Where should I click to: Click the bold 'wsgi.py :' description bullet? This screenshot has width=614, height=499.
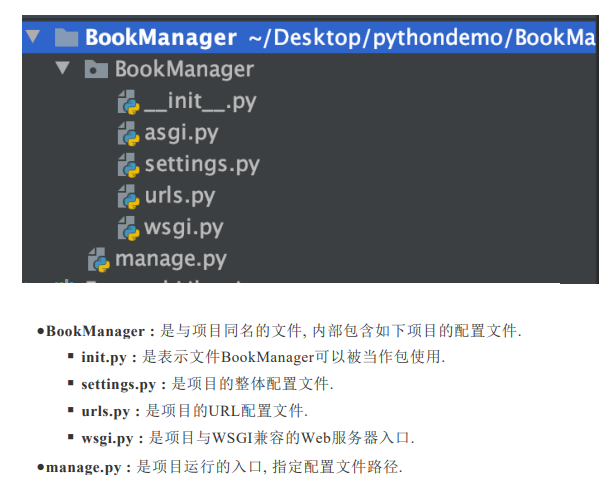(x=112, y=438)
